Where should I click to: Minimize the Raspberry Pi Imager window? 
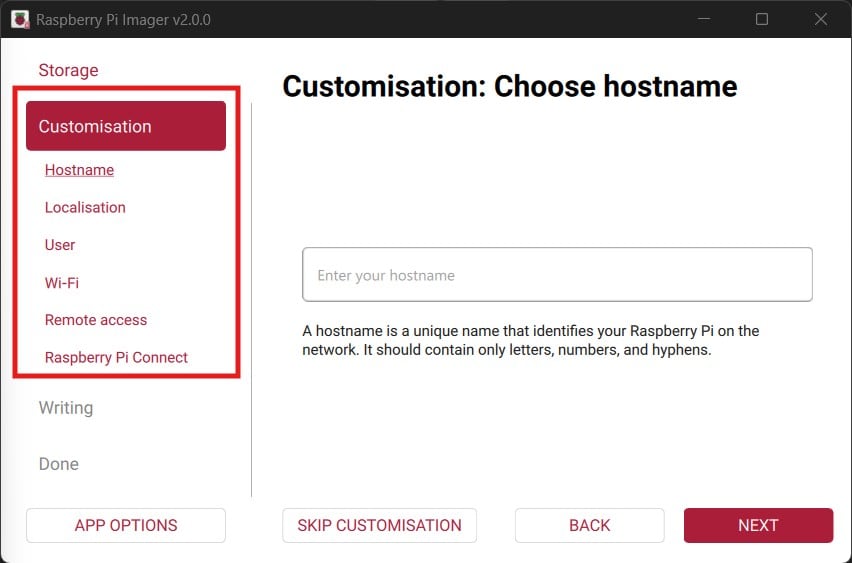click(x=703, y=19)
